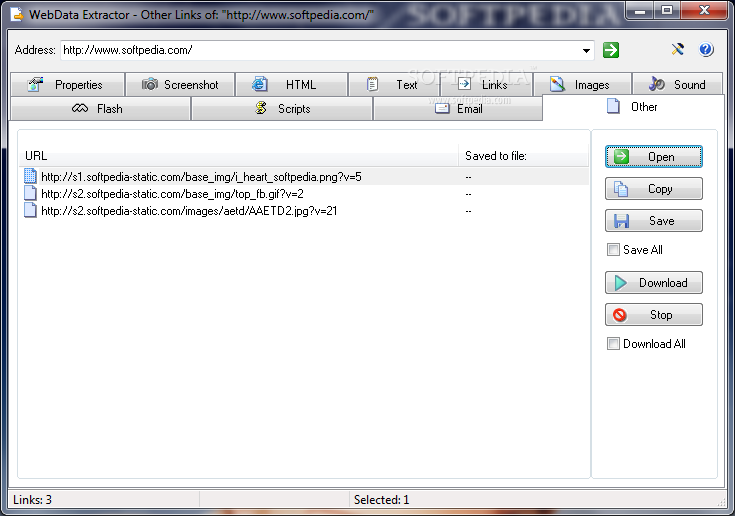Image resolution: width=735 pixels, height=516 pixels.
Task: Click 'Selected: 1' in status bar
Action: click(381, 500)
